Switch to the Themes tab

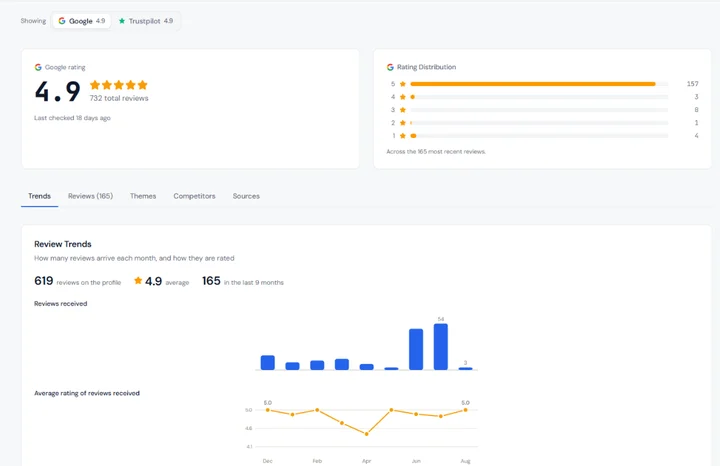[x=143, y=196]
